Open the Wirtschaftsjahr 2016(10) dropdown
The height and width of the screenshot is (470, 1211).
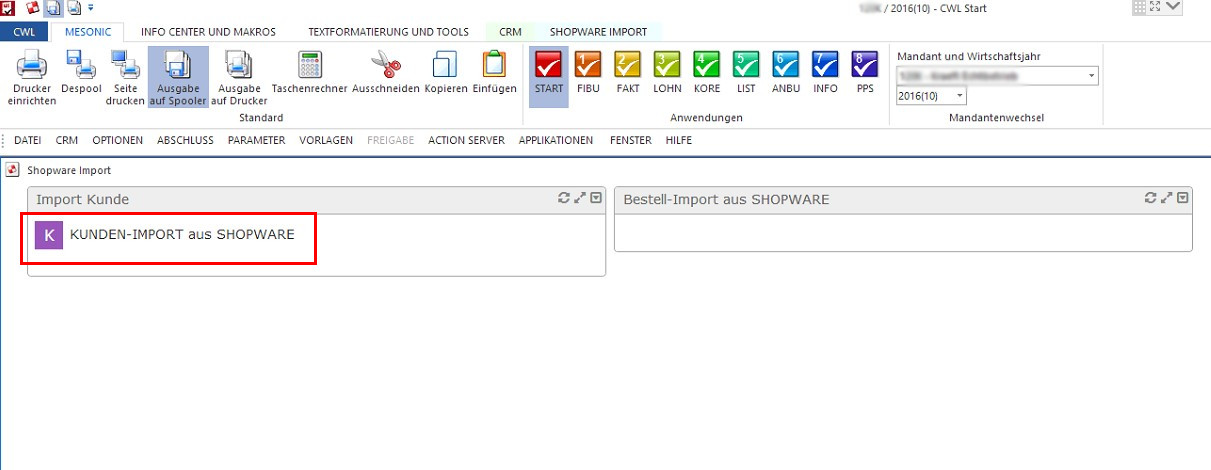[960, 96]
